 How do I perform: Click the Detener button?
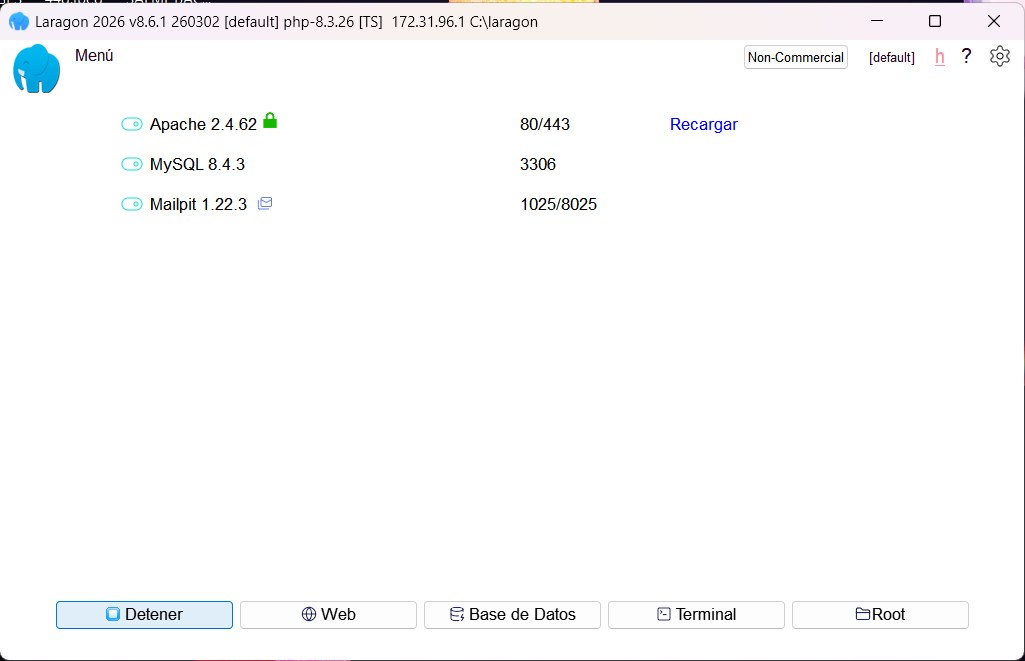click(144, 615)
